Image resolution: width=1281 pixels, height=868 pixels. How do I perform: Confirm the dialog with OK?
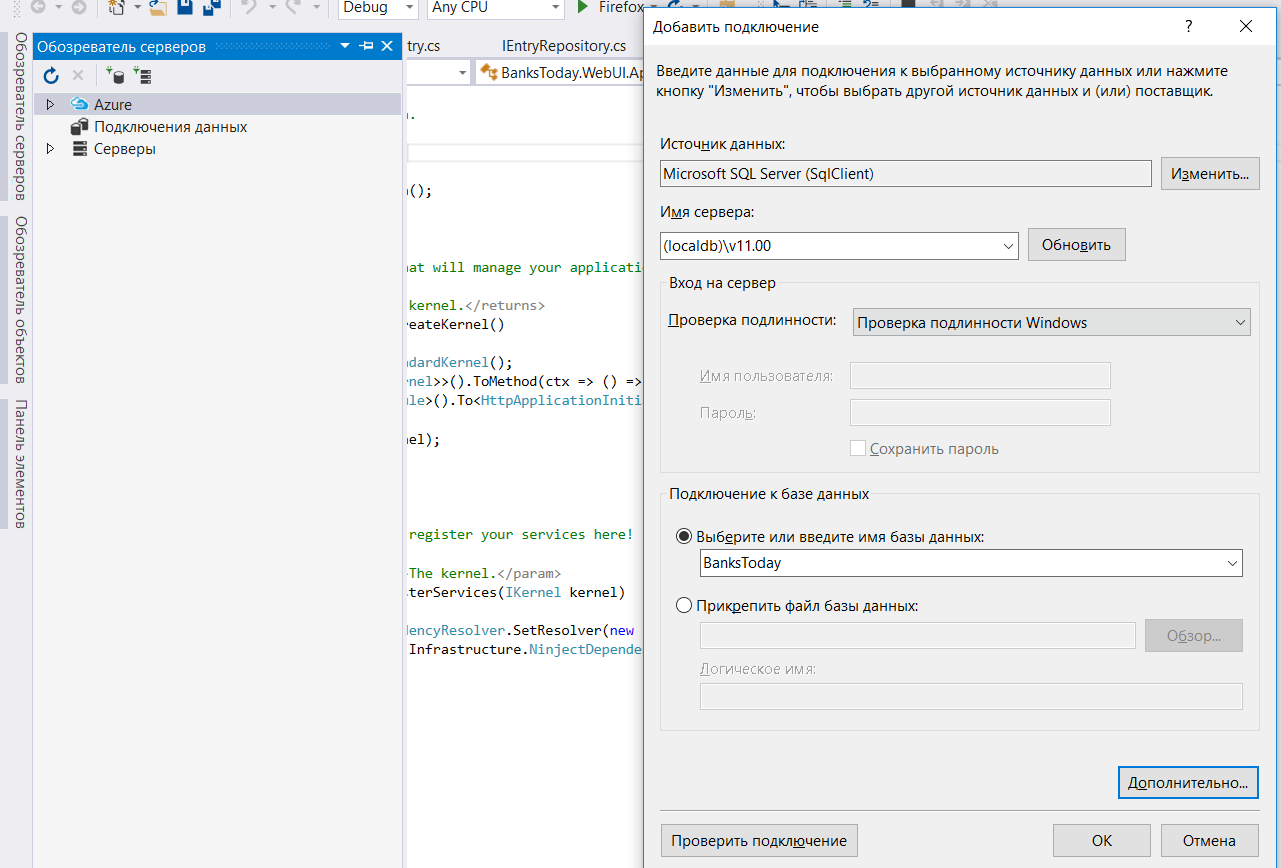[1102, 841]
